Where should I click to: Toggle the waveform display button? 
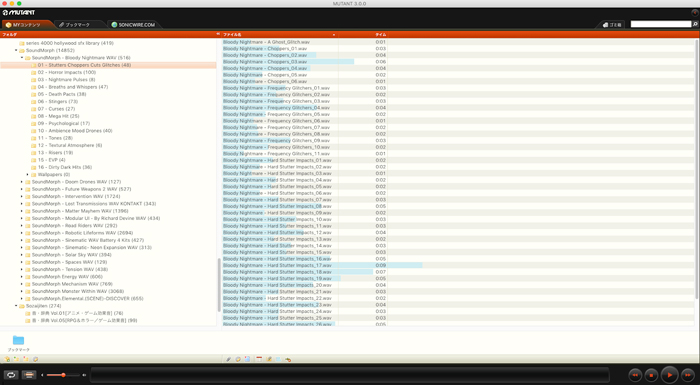pyautogui.click(x=29, y=375)
